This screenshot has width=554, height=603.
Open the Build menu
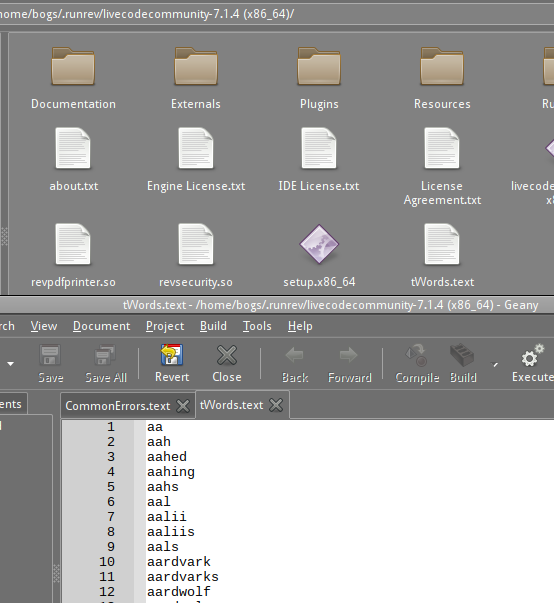(213, 326)
